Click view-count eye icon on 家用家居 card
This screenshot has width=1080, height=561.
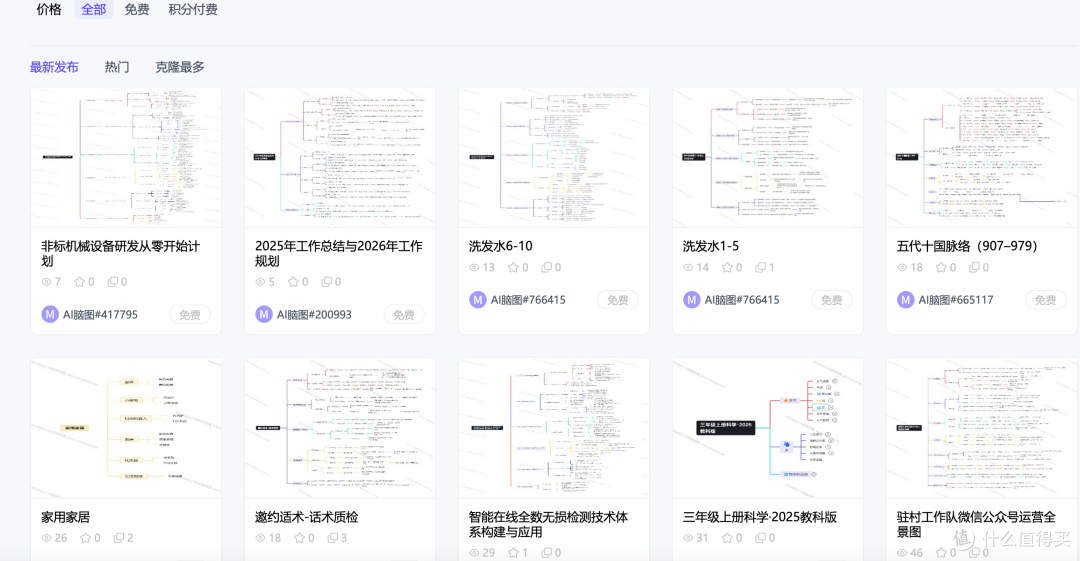[x=46, y=538]
